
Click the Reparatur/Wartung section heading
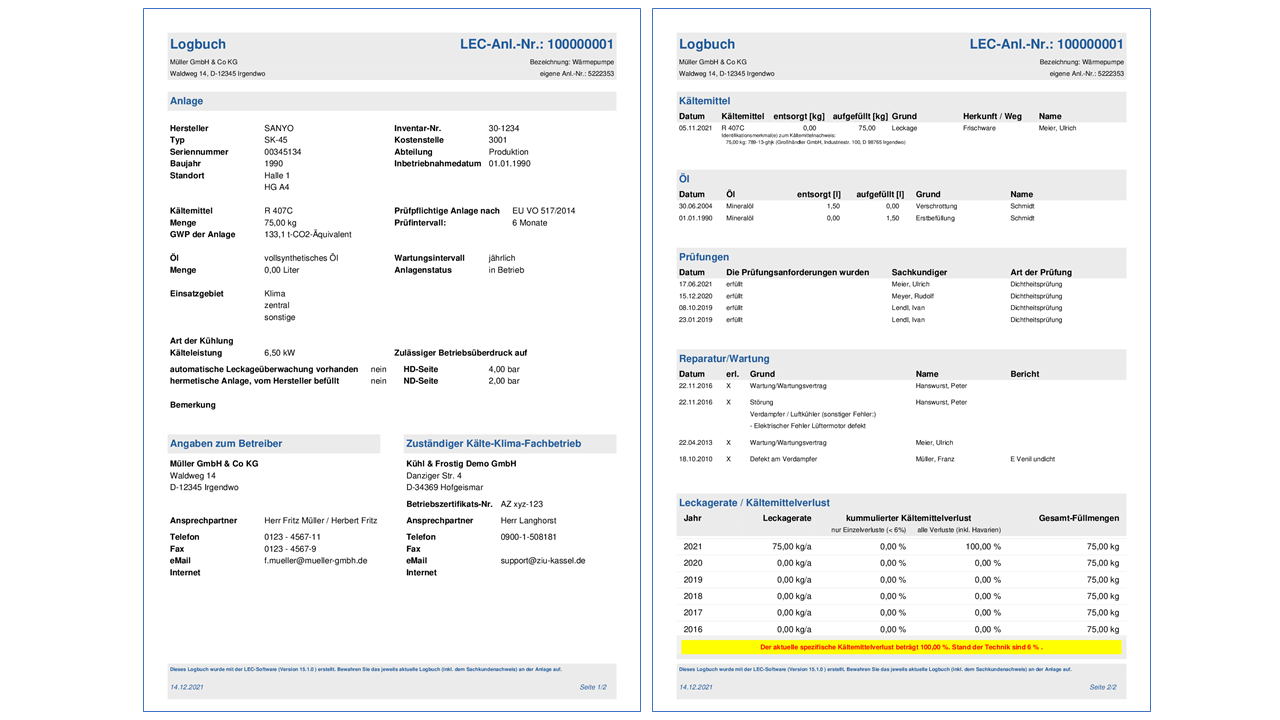pyautogui.click(x=724, y=358)
